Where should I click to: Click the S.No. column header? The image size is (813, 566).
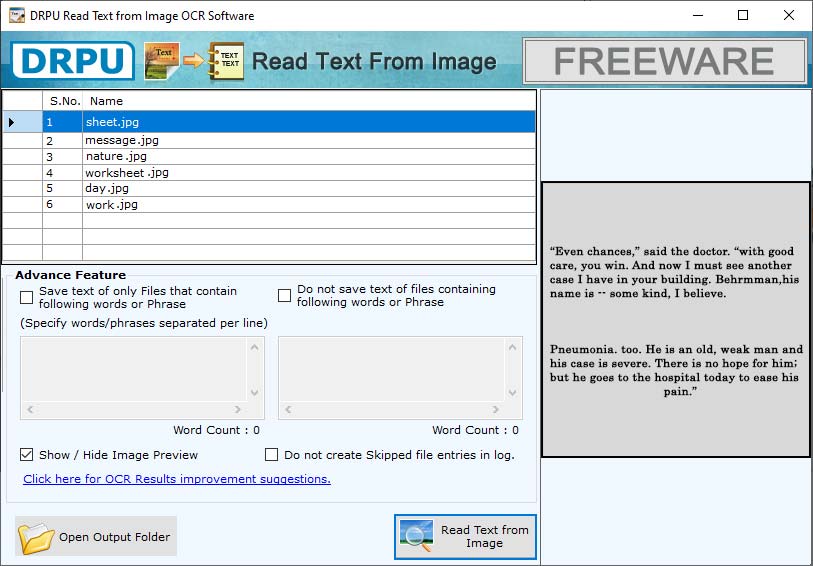(x=63, y=101)
